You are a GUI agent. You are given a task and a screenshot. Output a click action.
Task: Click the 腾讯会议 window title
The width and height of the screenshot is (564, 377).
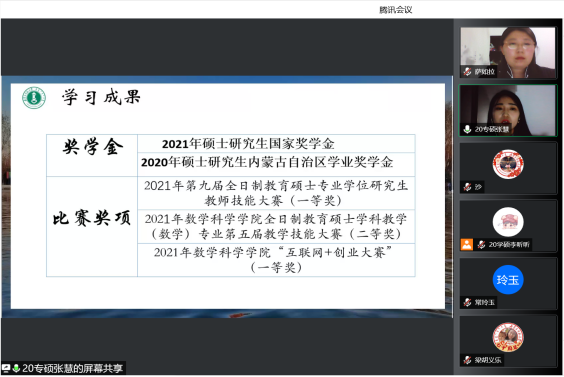396,10
